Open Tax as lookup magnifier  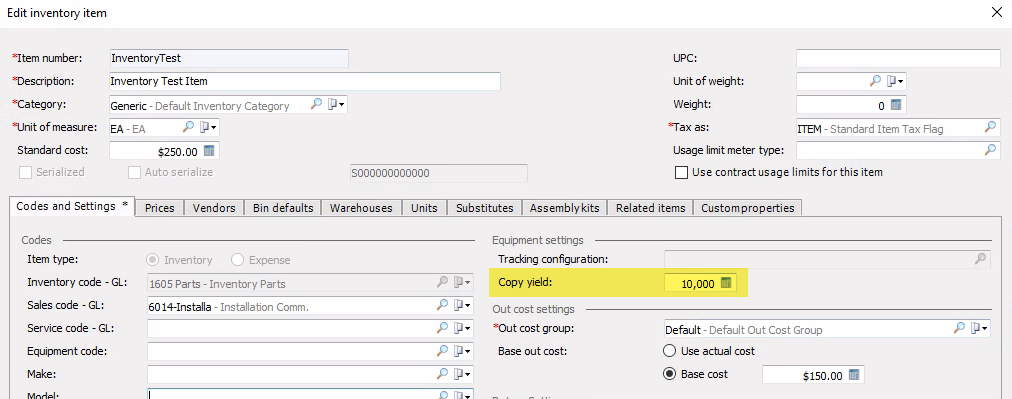click(x=990, y=127)
